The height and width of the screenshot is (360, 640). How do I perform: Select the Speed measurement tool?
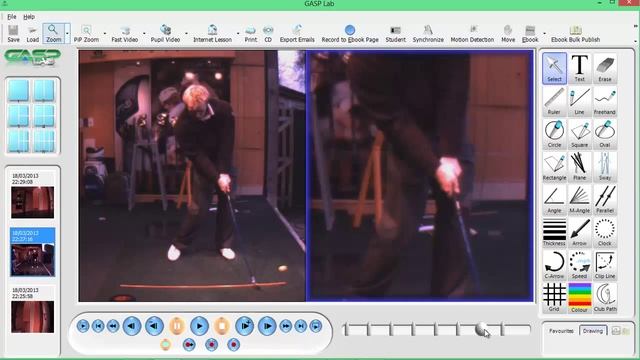tap(580, 265)
